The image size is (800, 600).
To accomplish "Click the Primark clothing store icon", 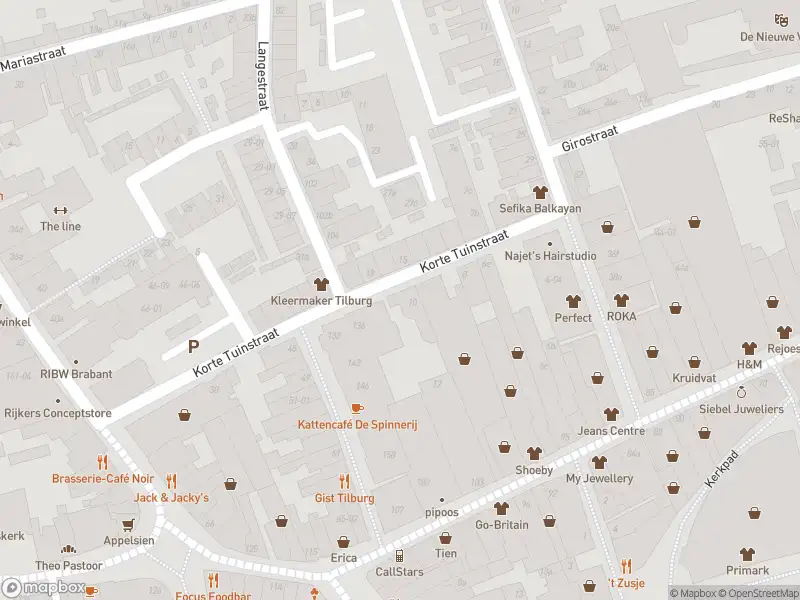I will click(x=747, y=553).
